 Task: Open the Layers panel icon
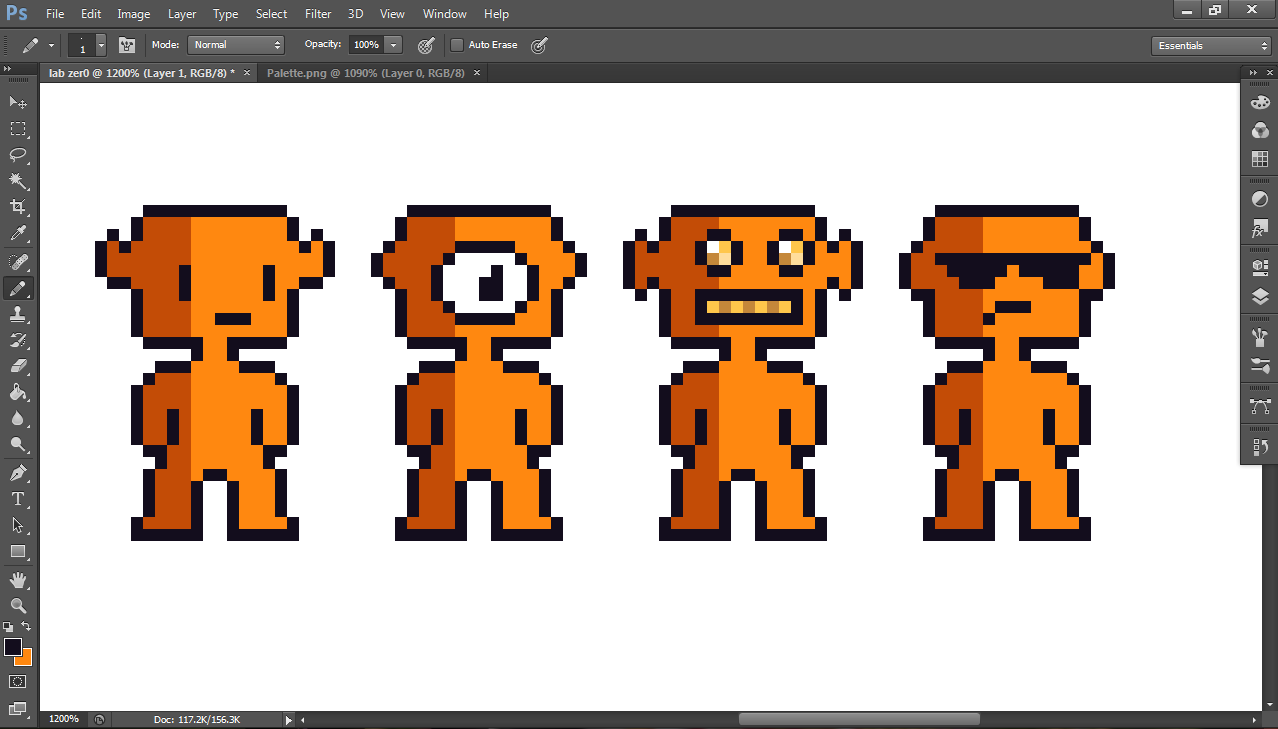click(x=1260, y=297)
